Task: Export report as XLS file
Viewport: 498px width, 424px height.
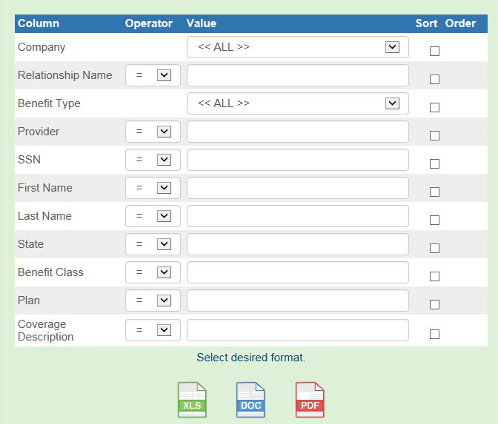Action: (x=192, y=400)
